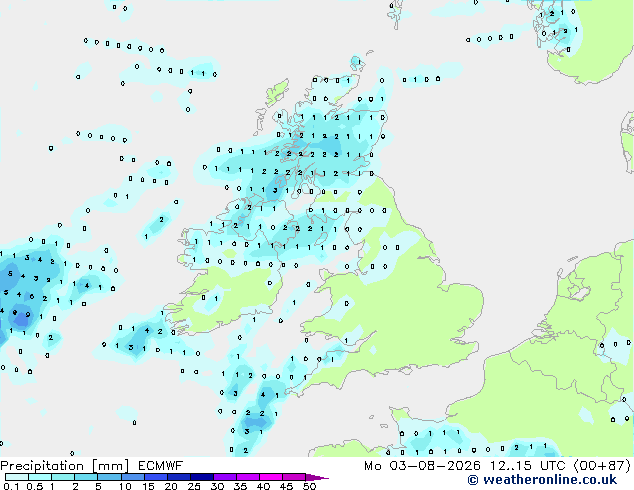Click the forecast offset '(00+87)'
Viewport: 634px width, 490px height.
[x=602, y=466]
